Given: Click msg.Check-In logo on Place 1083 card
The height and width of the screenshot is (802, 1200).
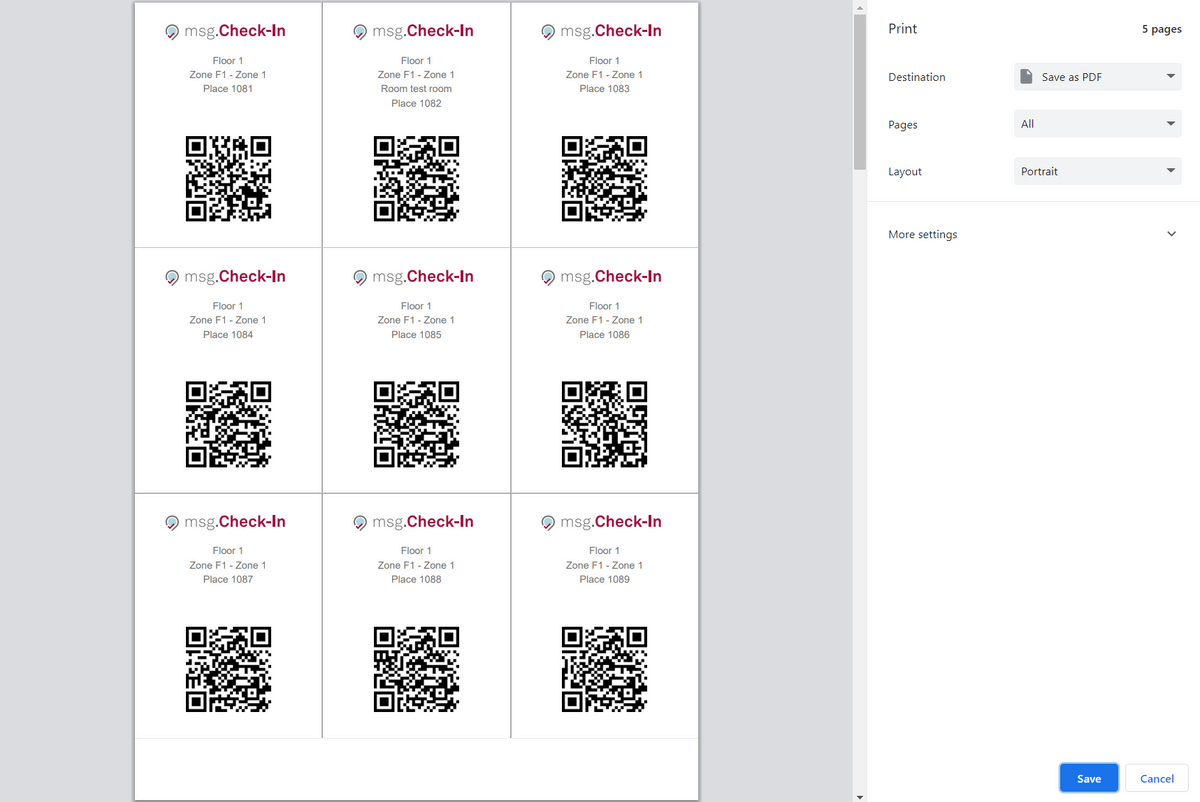Looking at the screenshot, I should 601,31.
